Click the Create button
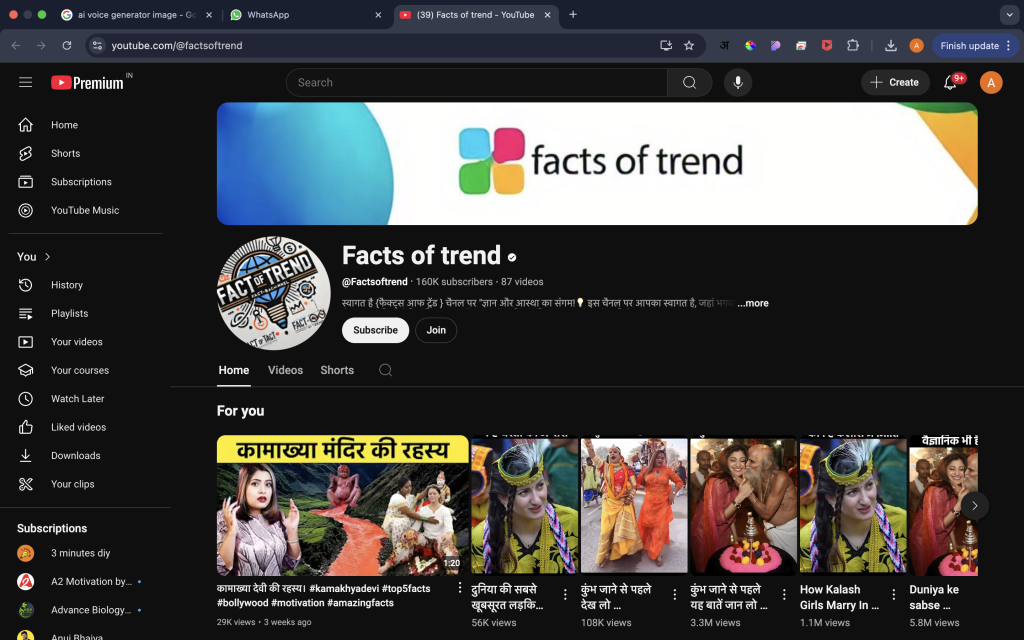Image resolution: width=1024 pixels, height=640 pixels. pyautogui.click(x=895, y=82)
